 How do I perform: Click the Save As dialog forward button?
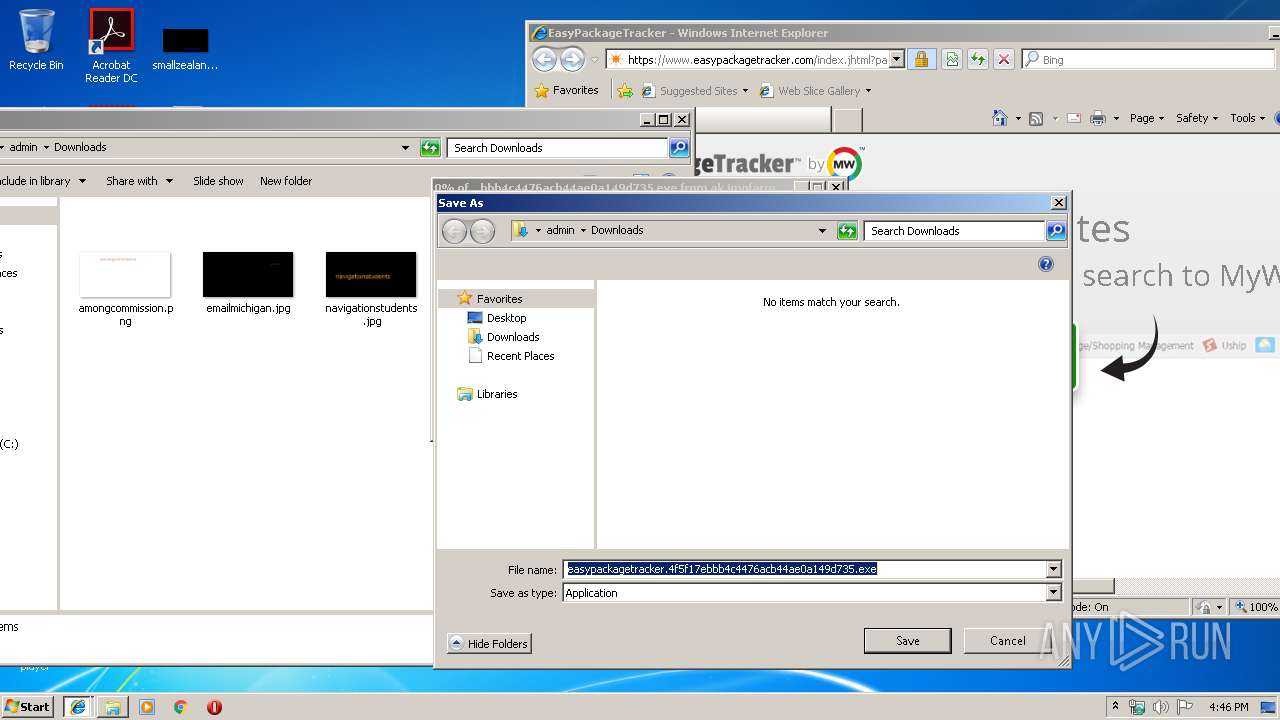point(482,231)
